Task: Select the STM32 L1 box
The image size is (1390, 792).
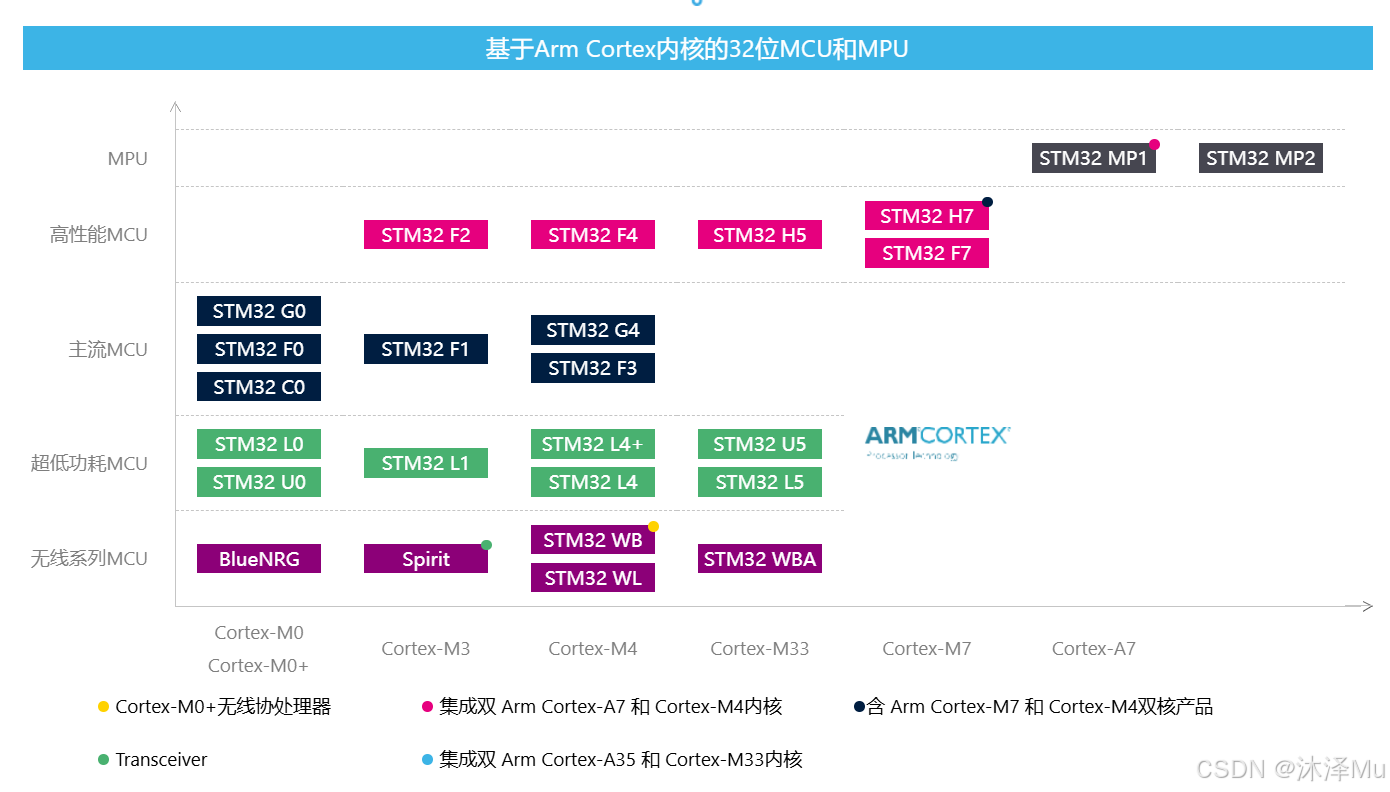Action: (x=426, y=463)
